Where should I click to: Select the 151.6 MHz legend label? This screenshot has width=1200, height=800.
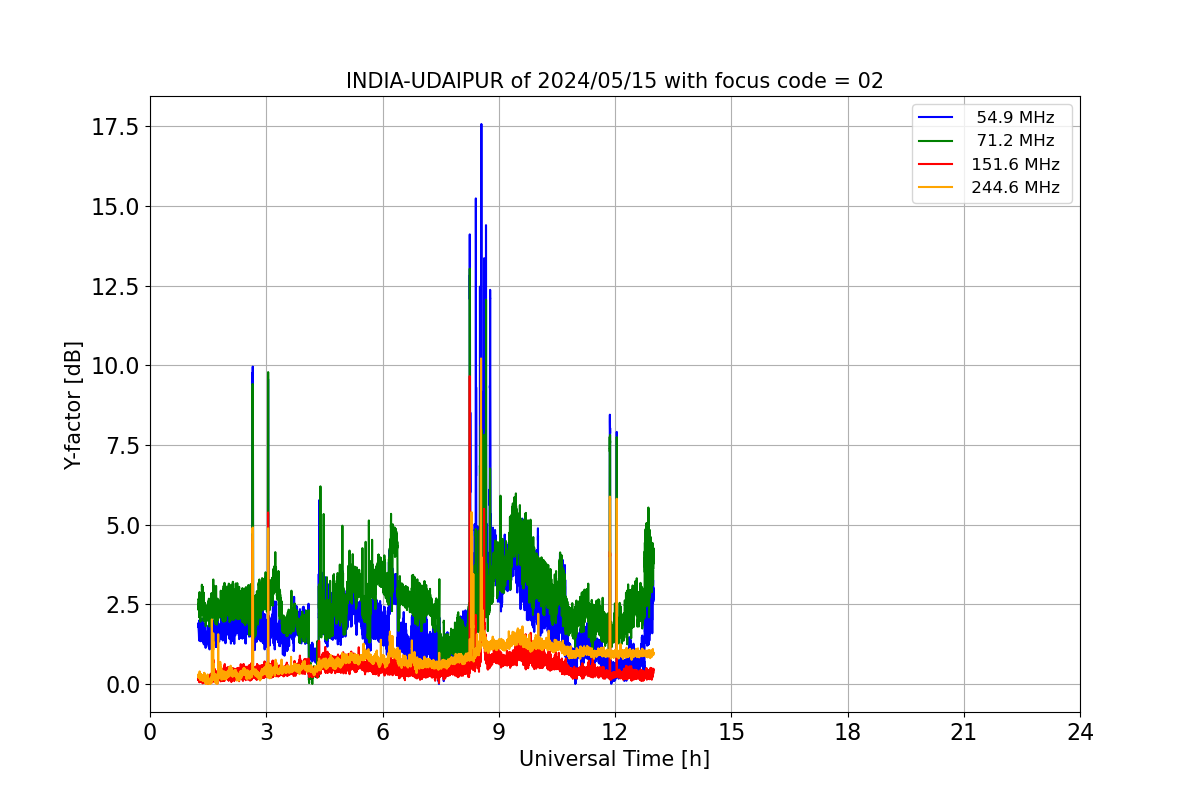tap(1015, 164)
